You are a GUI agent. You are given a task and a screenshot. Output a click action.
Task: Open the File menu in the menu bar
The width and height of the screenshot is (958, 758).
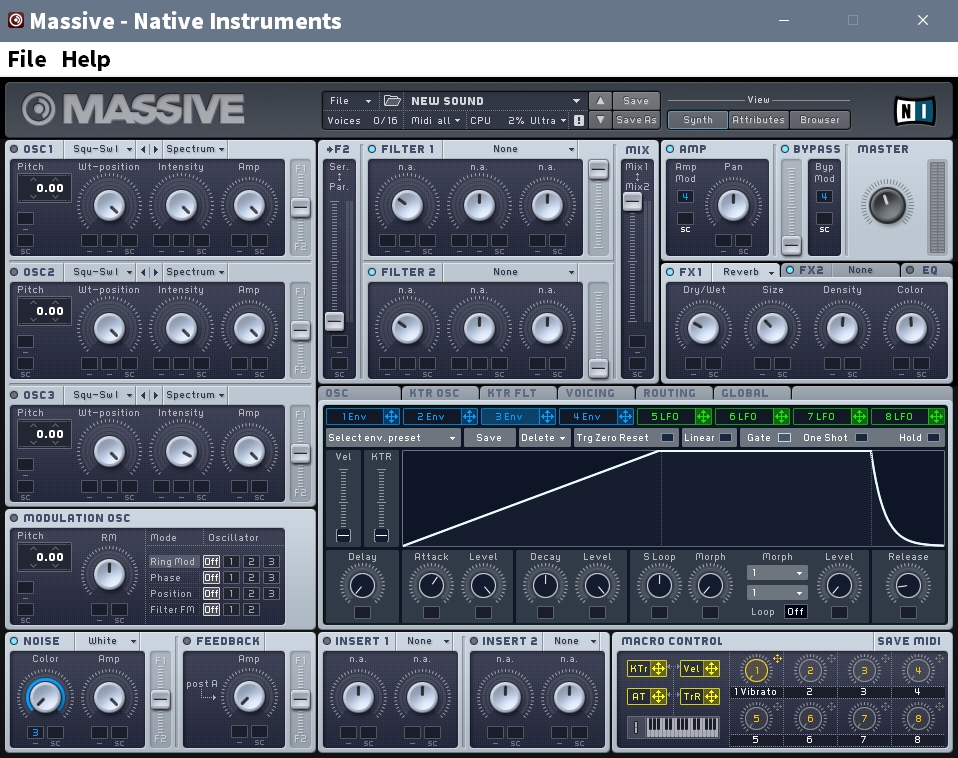tap(27, 59)
